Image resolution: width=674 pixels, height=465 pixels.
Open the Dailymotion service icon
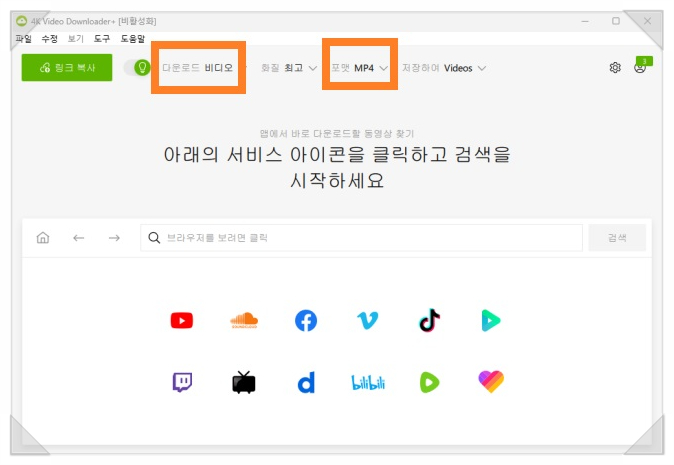(306, 382)
